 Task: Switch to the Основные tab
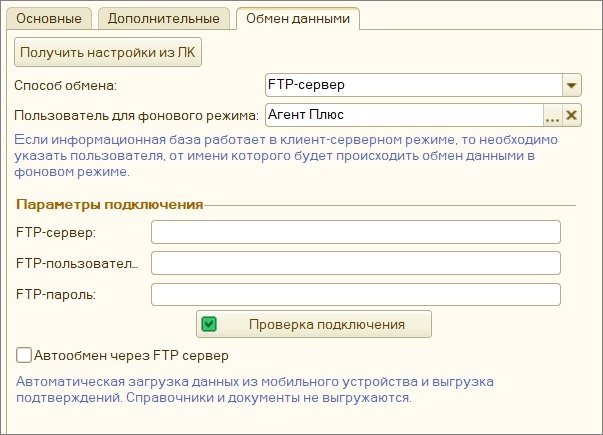[x=49, y=18]
